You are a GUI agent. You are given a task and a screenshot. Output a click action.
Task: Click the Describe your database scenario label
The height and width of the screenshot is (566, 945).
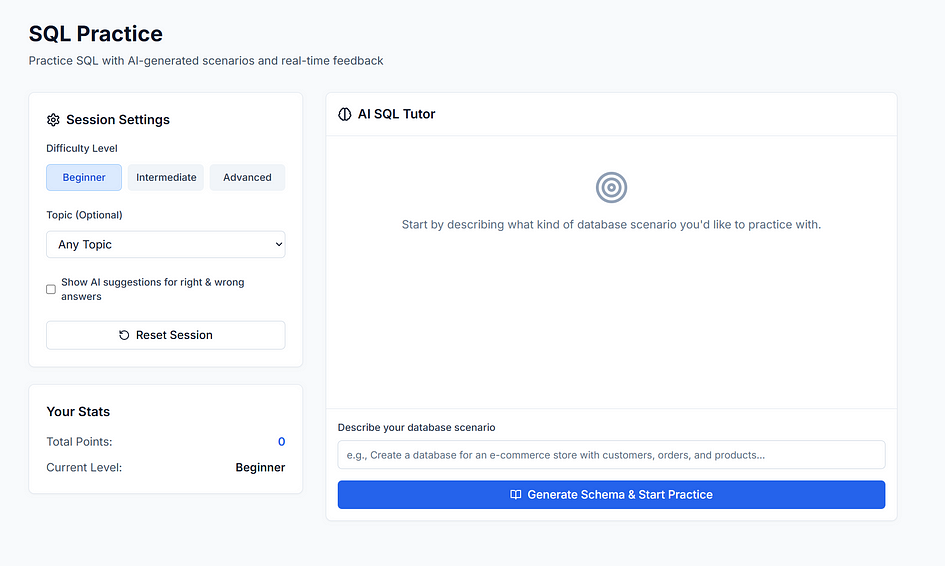pyautogui.click(x=416, y=427)
